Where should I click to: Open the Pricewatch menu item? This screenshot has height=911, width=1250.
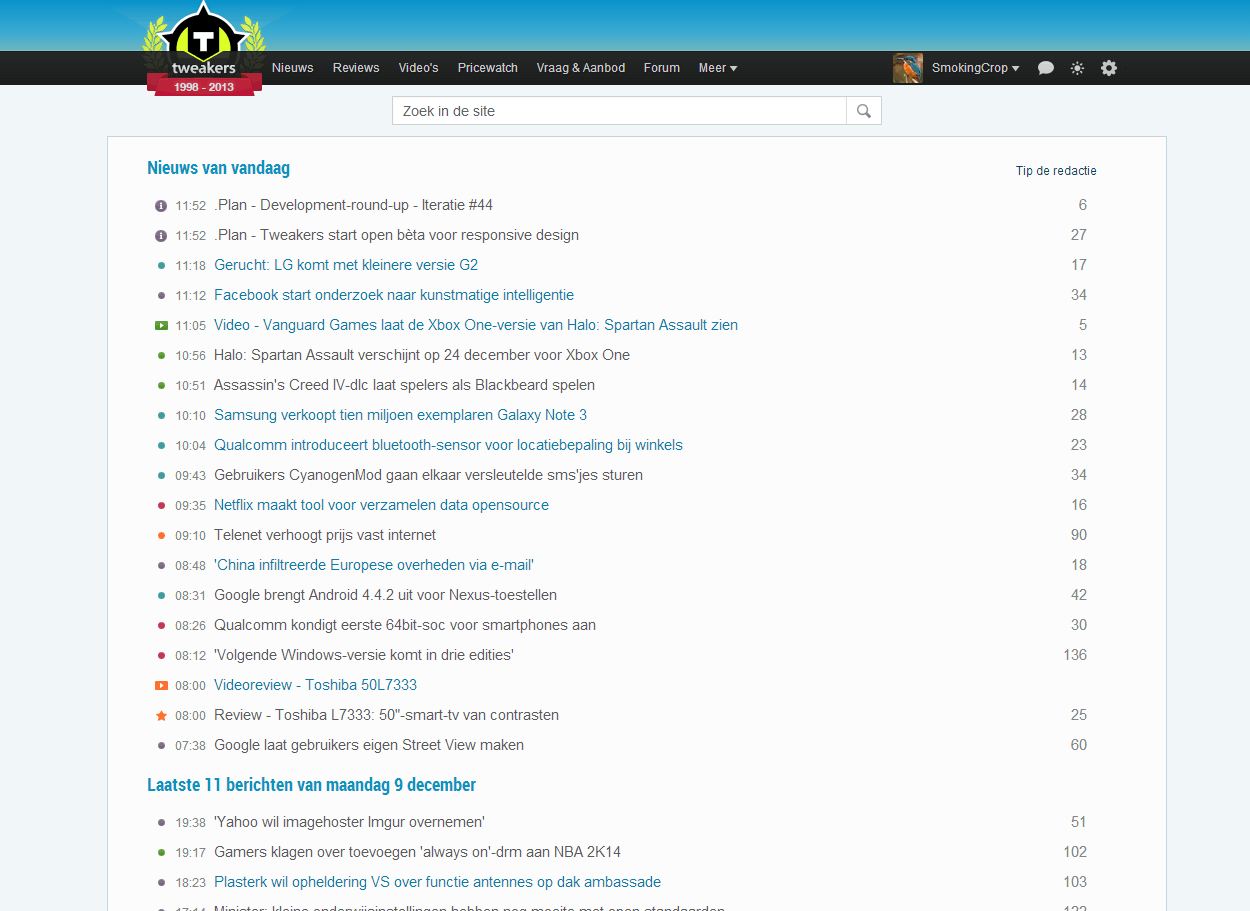(x=488, y=68)
